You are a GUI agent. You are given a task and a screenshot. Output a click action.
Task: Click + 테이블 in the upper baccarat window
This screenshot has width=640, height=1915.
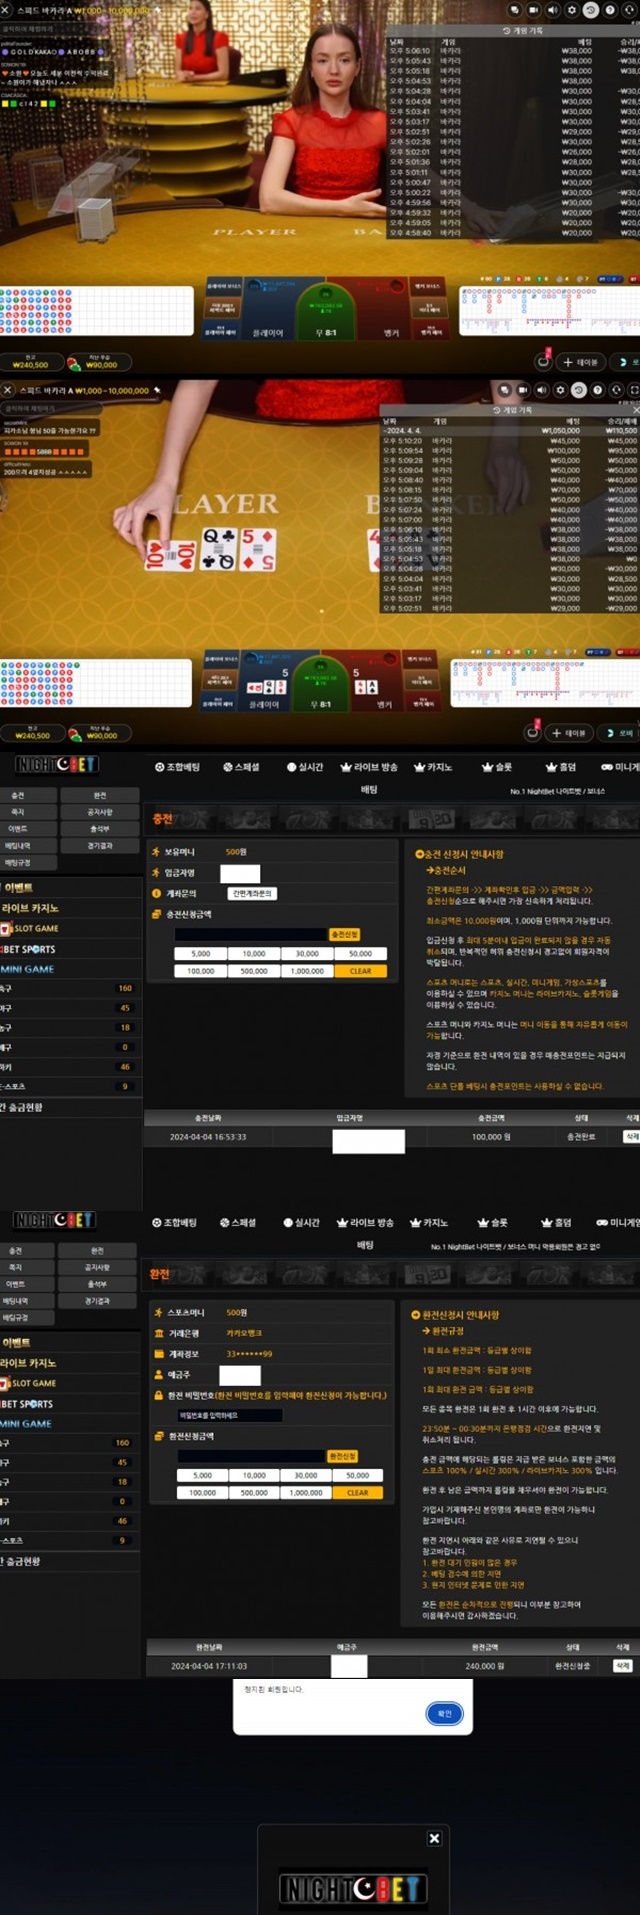[x=580, y=362]
